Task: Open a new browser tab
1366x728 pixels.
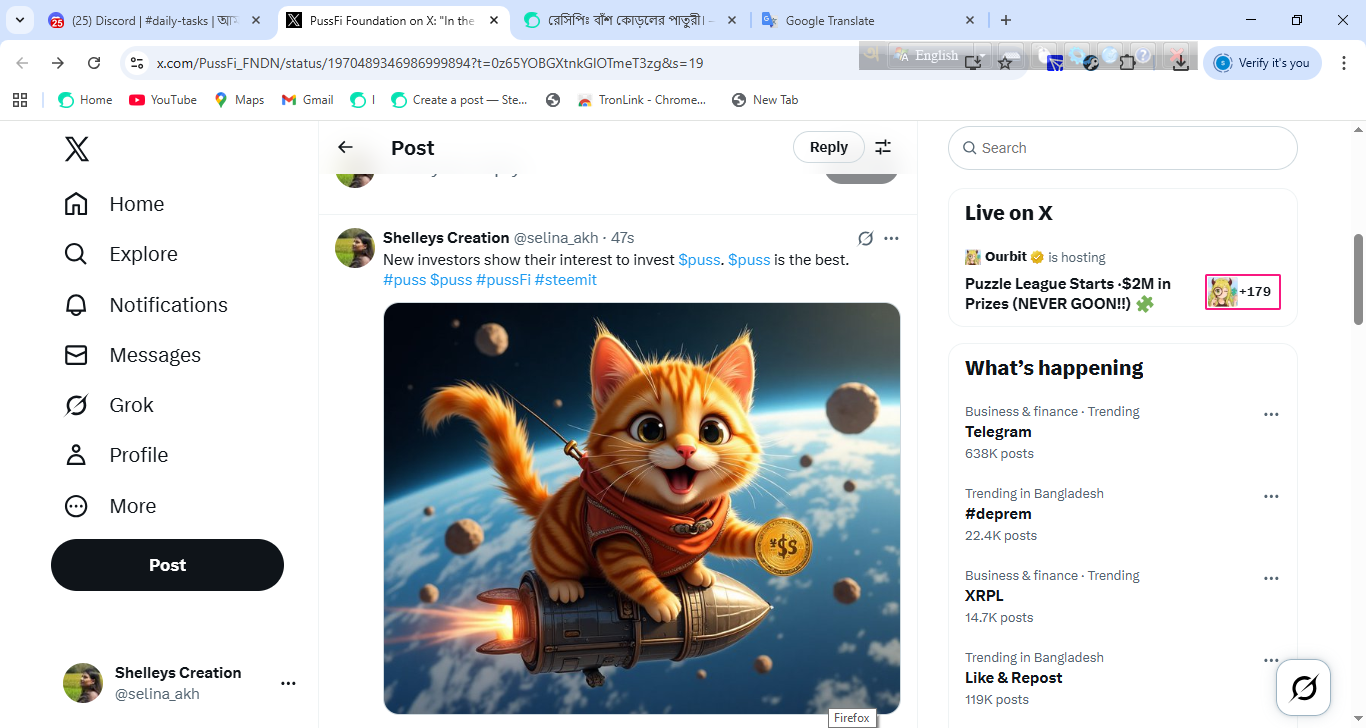Action: (1006, 20)
